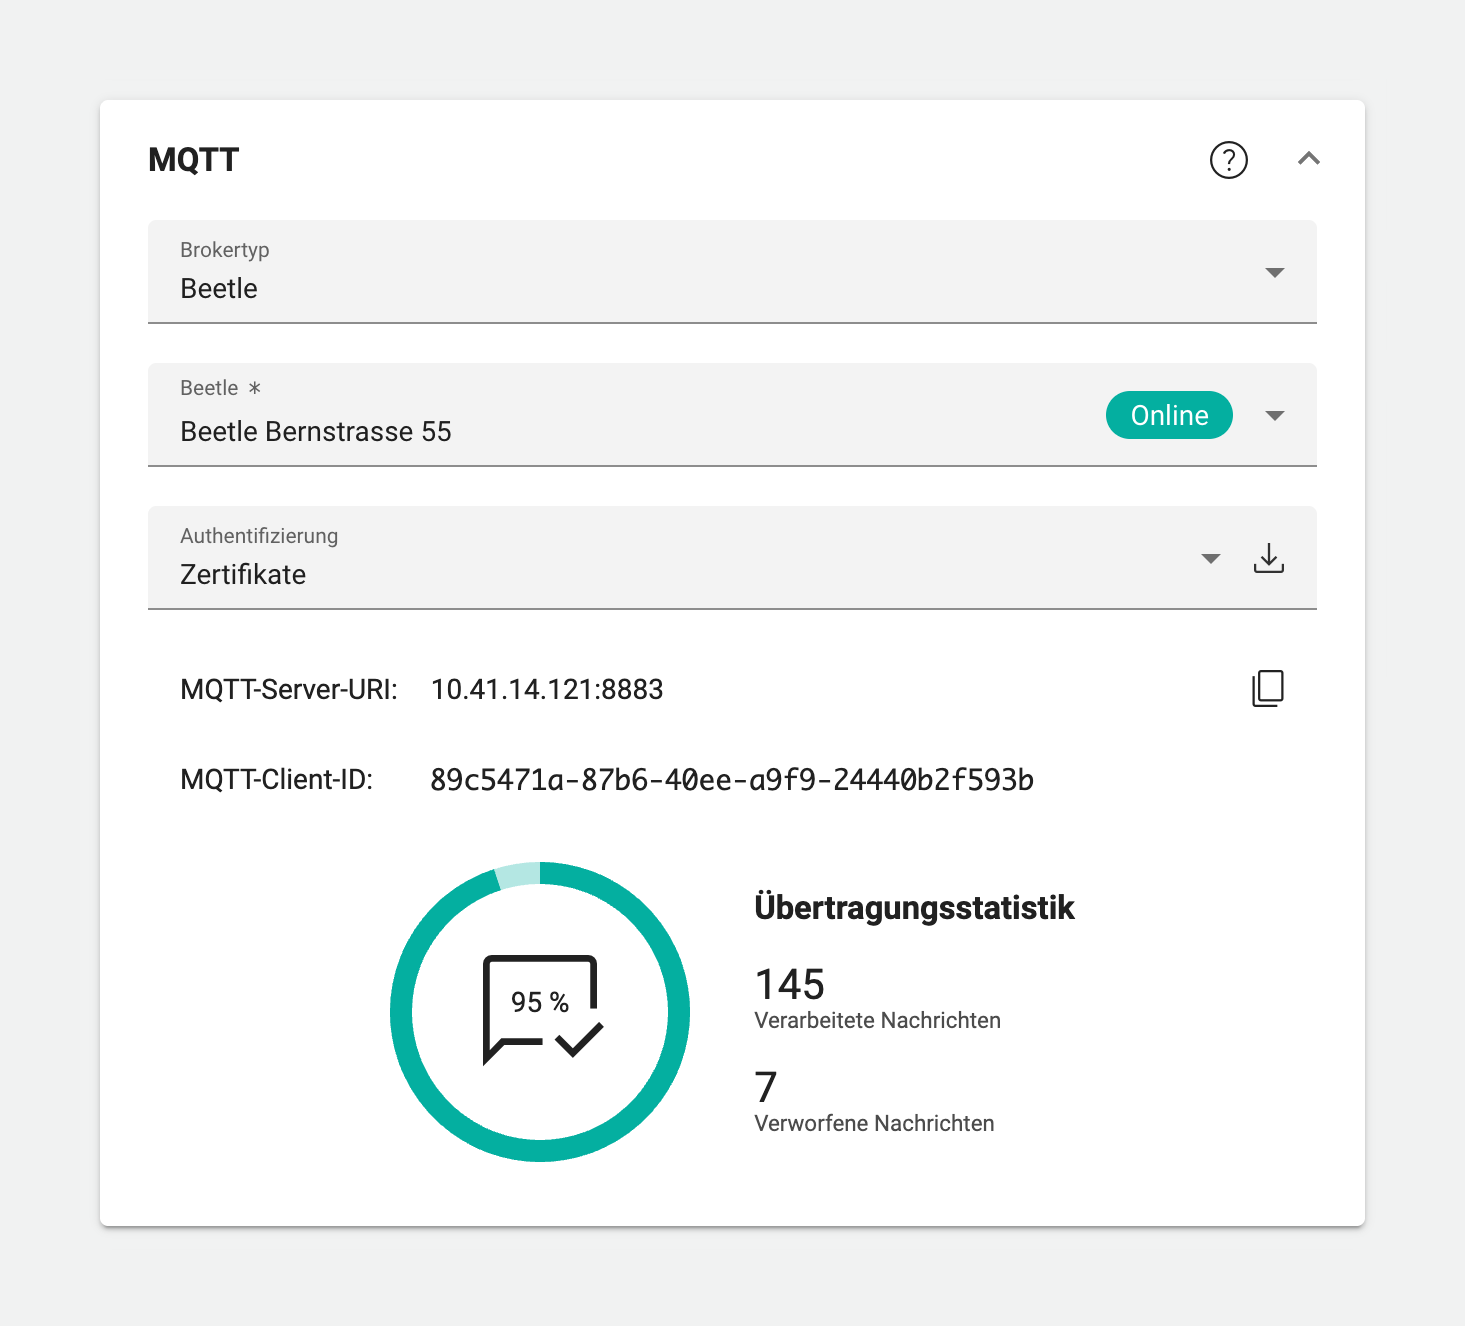This screenshot has height=1326, width=1465.
Task: Expand the Beetle broker selection list
Action: tap(1275, 415)
